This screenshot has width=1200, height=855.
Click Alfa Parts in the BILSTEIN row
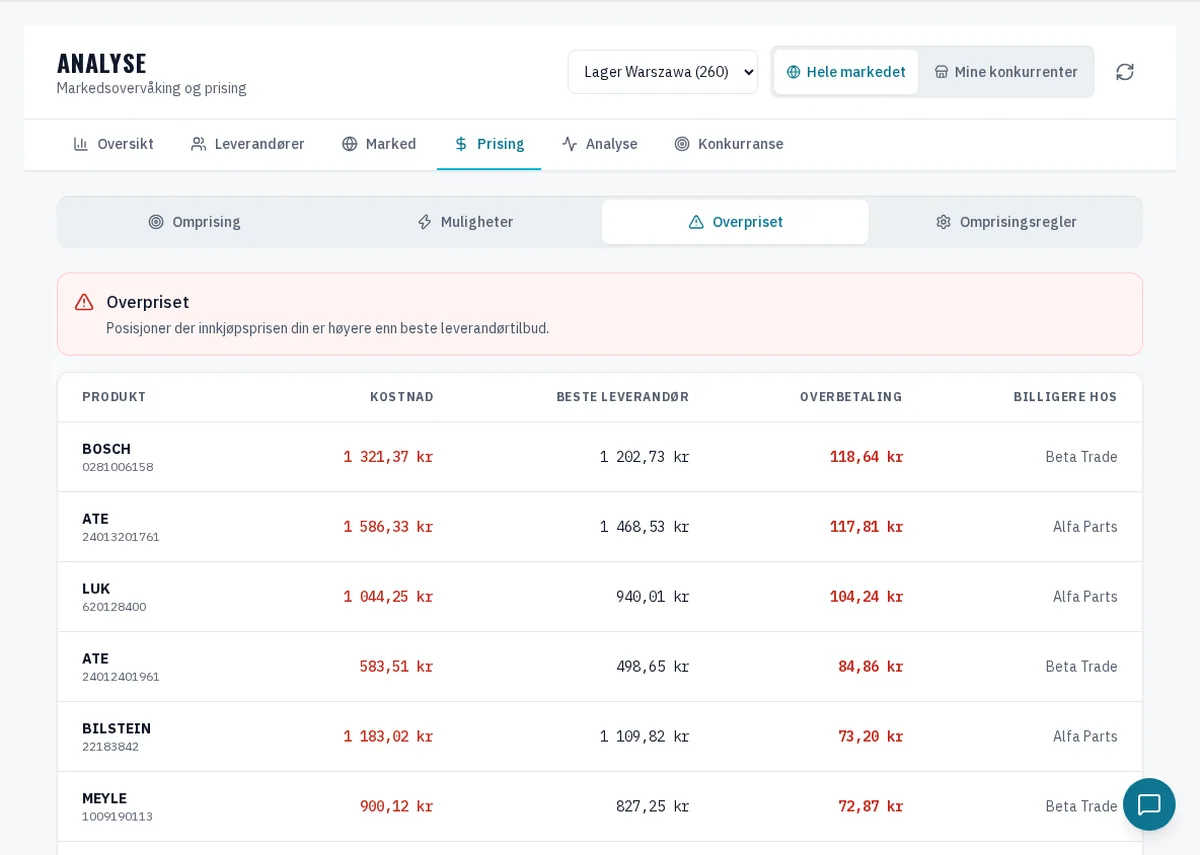[1085, 737]
